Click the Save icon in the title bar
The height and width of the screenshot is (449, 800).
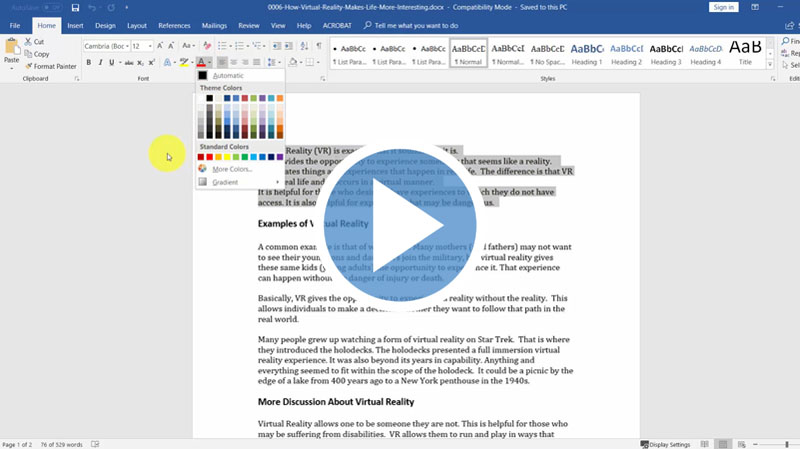[76, 8]
